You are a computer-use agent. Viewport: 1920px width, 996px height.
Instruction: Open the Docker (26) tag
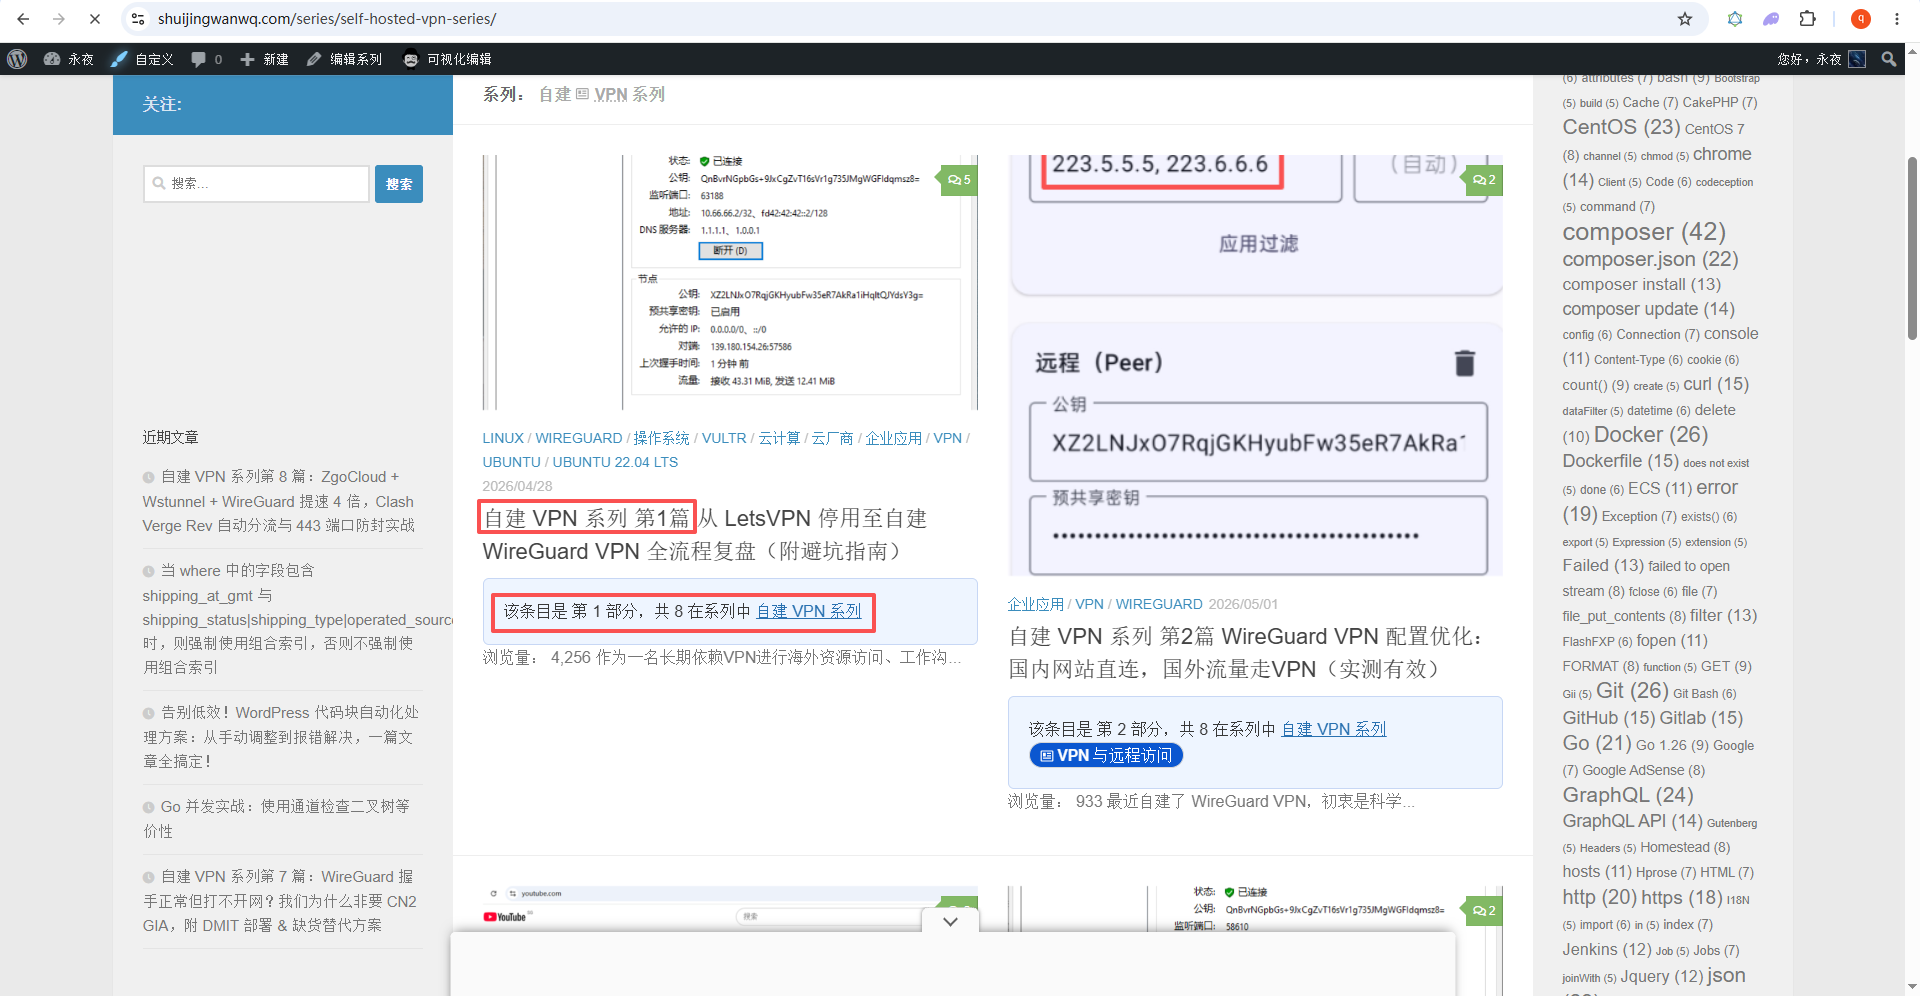pos(1651,435)
